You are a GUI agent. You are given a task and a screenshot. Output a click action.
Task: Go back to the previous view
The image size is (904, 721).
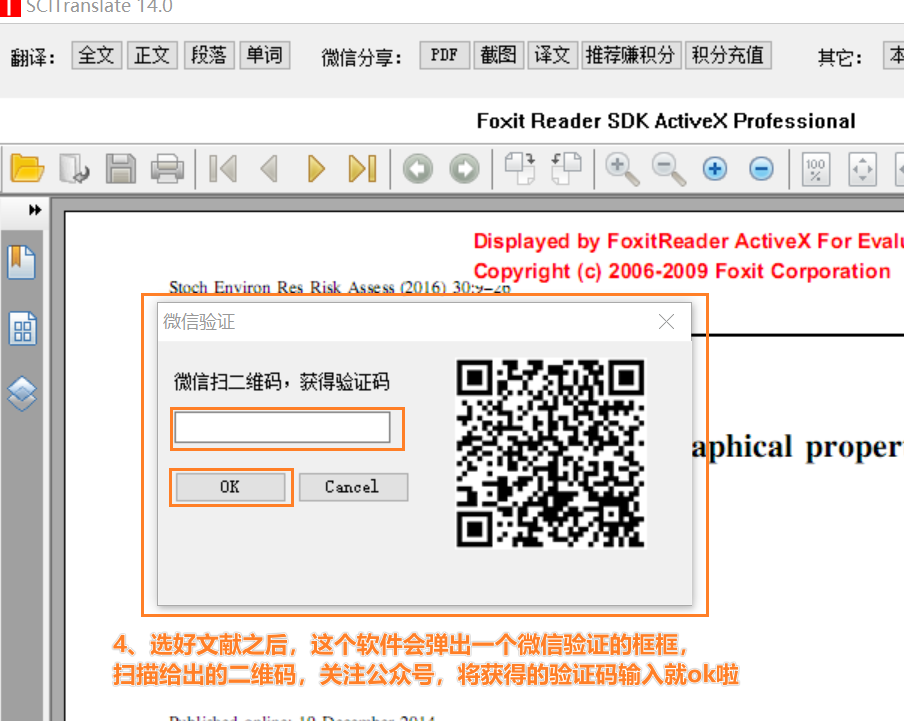[x=418, y=169]
